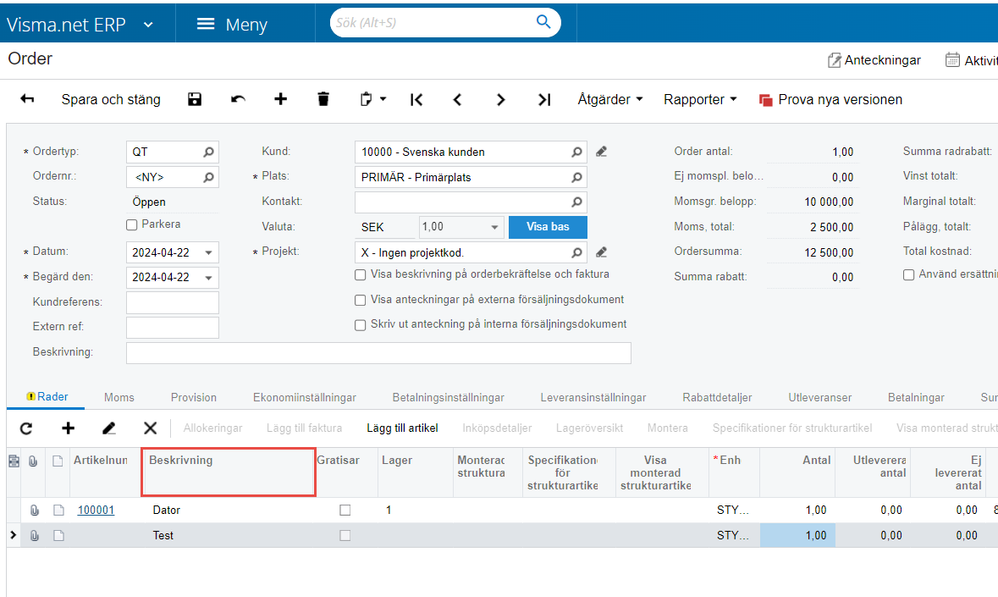Image resolution: width=998 pixels, height=597 pixels.
Task: Open Ordertyp lookup magnifier
Action: coord(209,152)
